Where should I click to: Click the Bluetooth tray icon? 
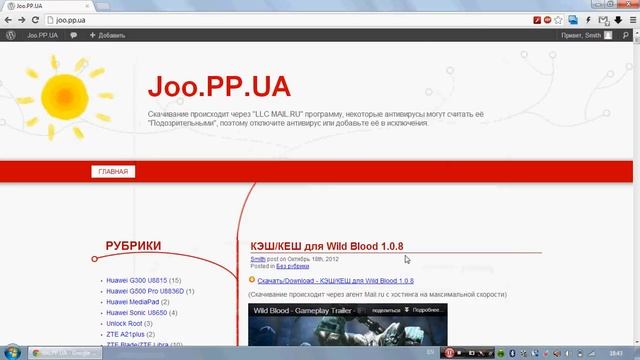pyautogui.click(x=512, y=353)
